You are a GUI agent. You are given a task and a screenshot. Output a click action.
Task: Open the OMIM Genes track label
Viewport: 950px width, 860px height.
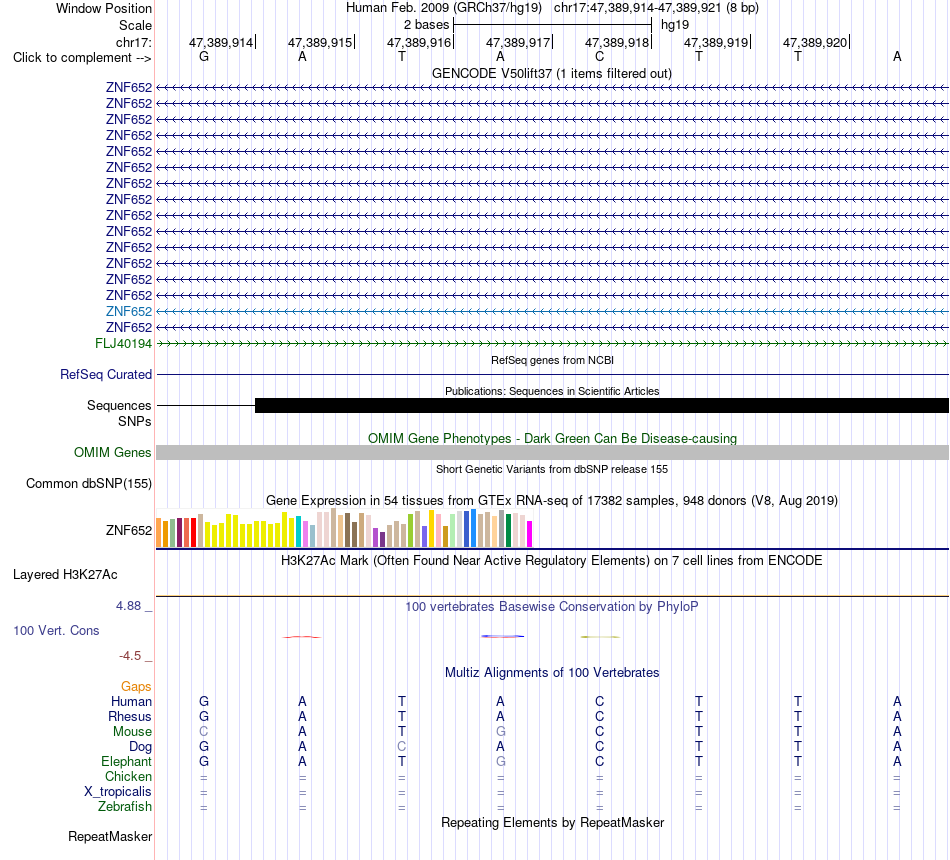click(113, 453)
